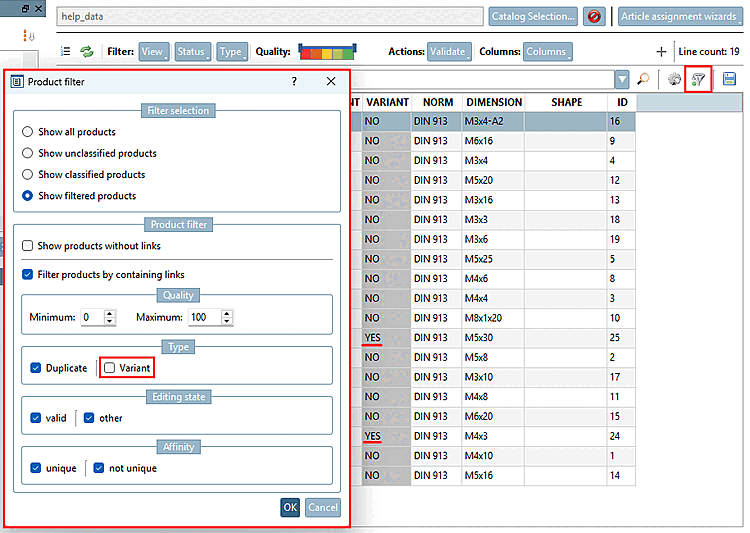Click the magnifier search icon

coord(643,79)
